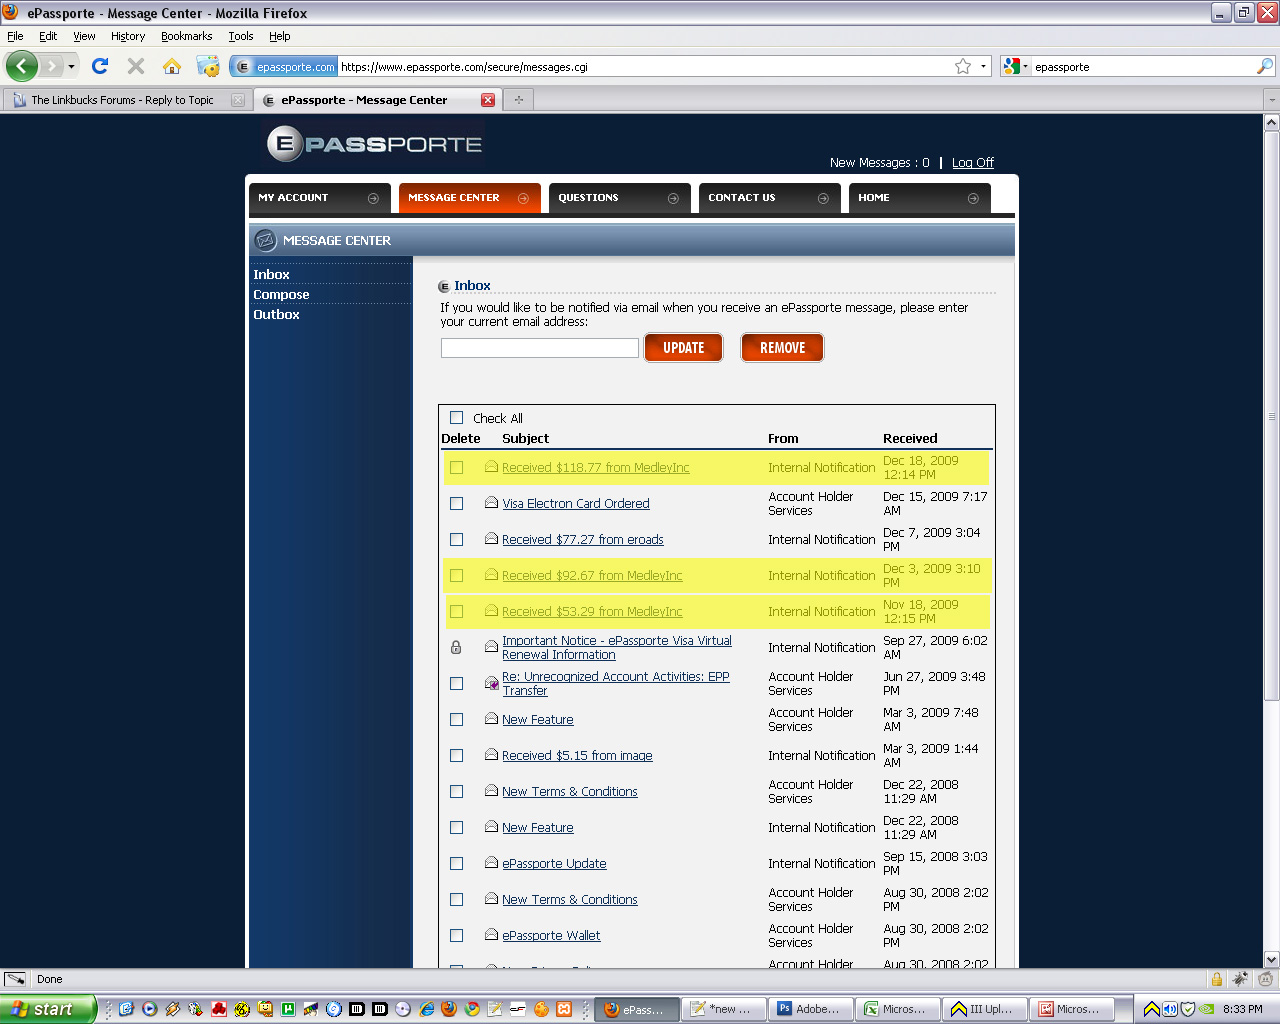Screen dimensions: 1280x1024
Task: Select the MESSAGE CENTER nav tab
Action: tap(469, 198)
